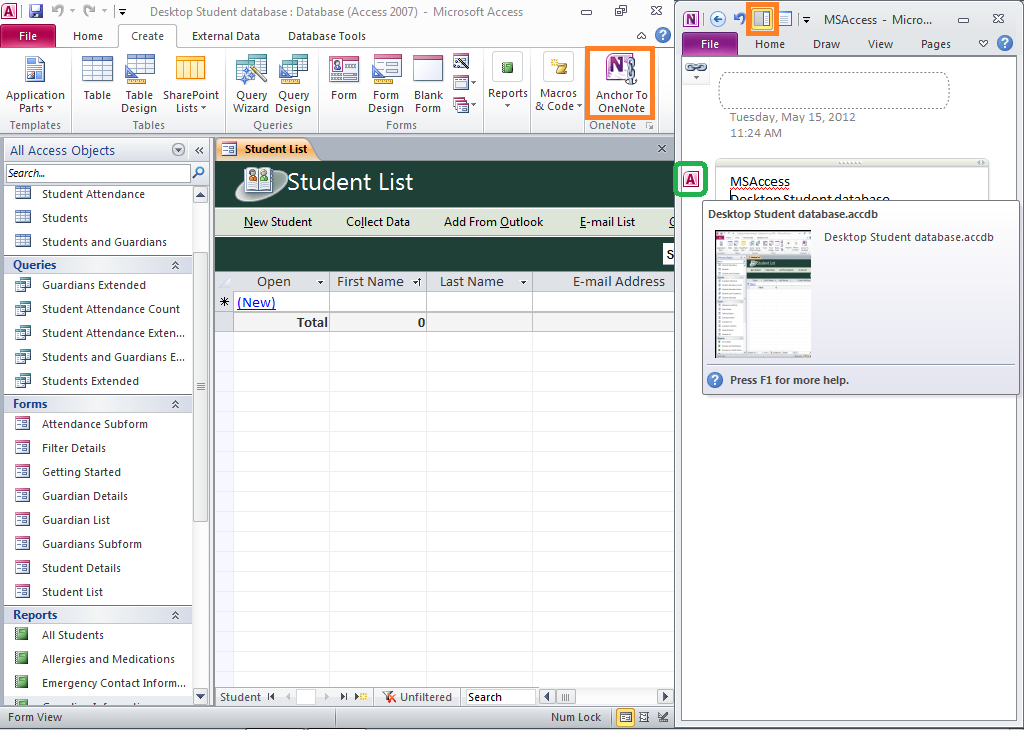Collapse the Reports group in navigation pane
Viewport: 1024px width, 730px height.
coord(175,615)
